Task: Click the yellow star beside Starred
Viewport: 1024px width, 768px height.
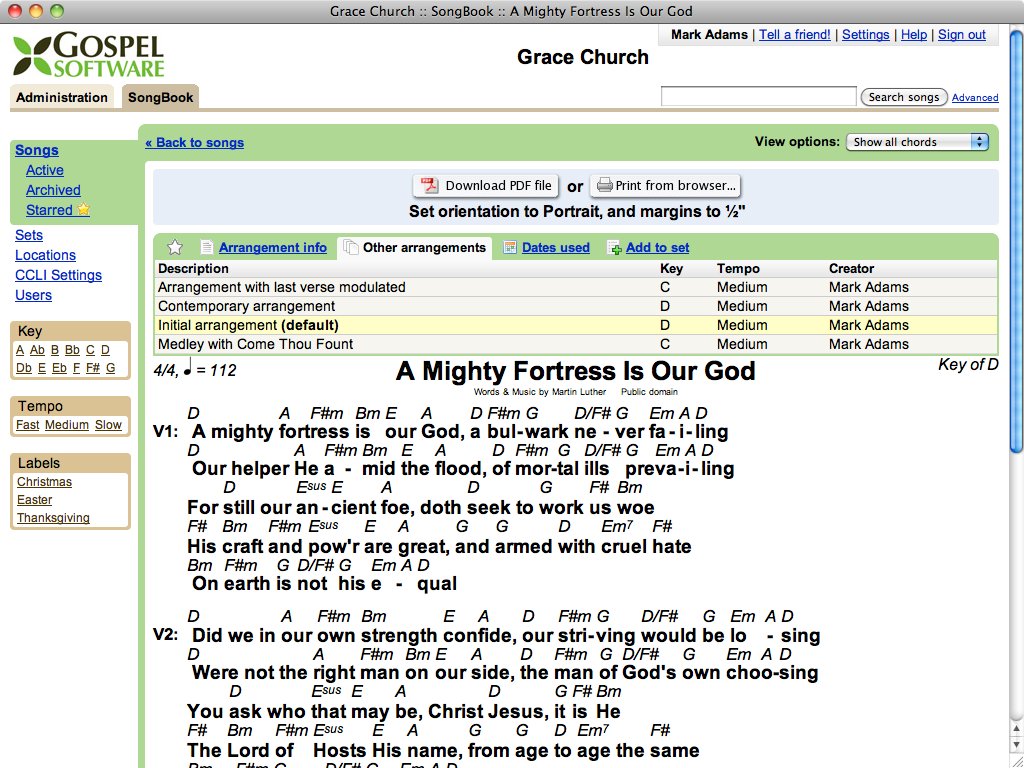Action: point(83,210)
